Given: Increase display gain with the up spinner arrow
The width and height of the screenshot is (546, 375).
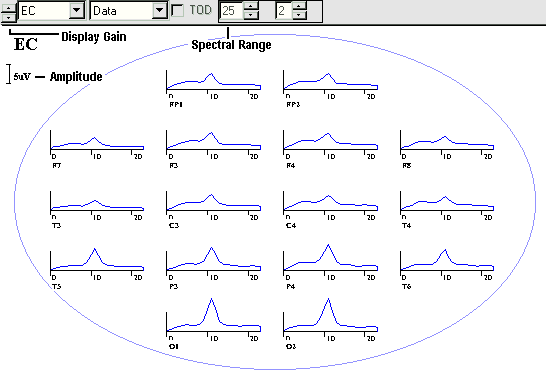Looking at the screenshot, I should pyautogui.click(x=8, y=7).
